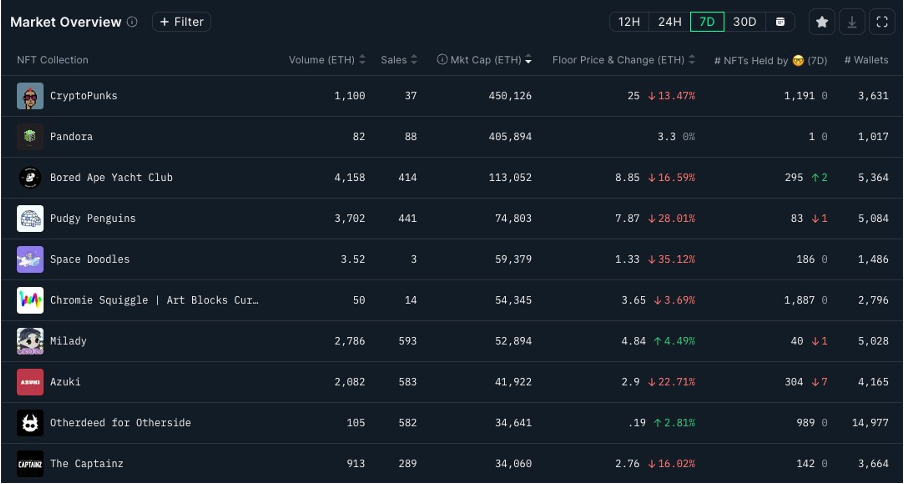This screenshot has width=904, height=484.
Task: Sort by Mkt Cap (ETH) header
Action: [484, 60]
